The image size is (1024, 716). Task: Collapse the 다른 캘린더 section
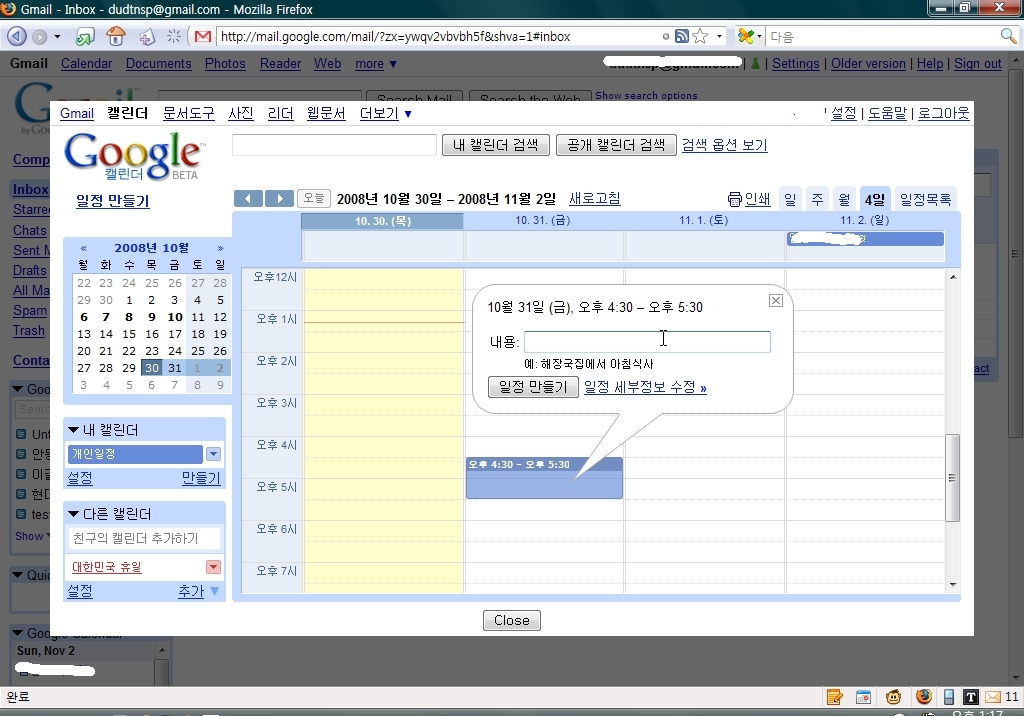coord(74,514)
